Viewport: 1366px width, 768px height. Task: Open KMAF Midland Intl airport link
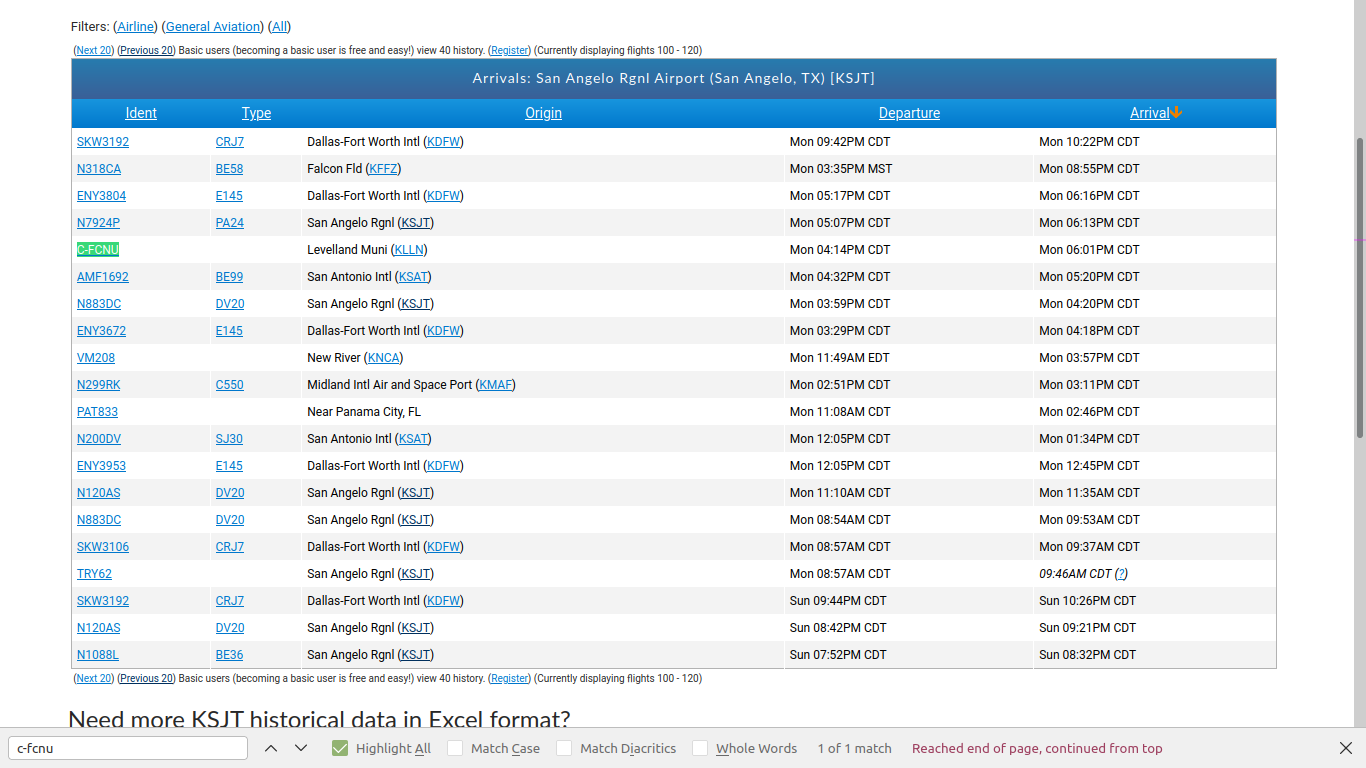[x=495, y=385]
